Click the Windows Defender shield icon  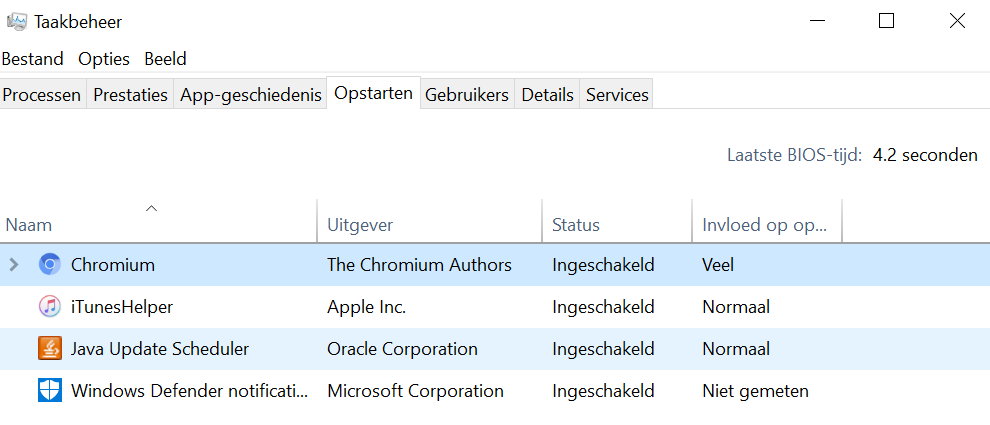(x=49, y=391)
